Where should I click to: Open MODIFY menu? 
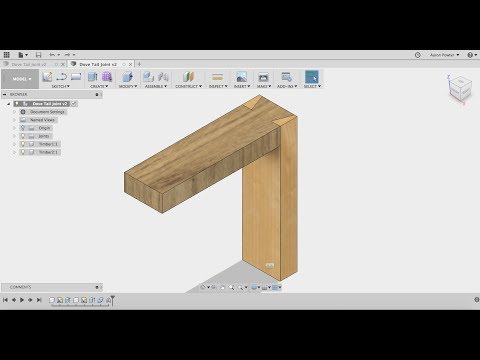pos(128,86)
